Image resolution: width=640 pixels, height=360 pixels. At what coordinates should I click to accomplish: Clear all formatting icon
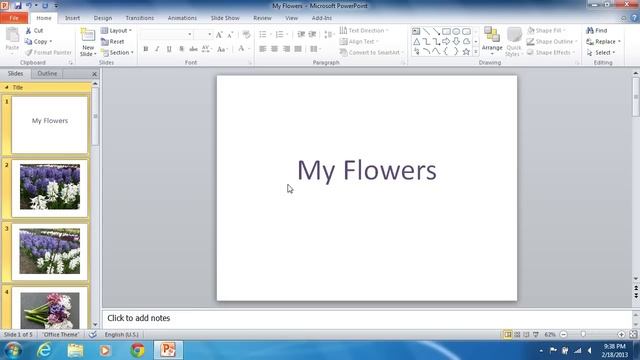coord(246,35)
